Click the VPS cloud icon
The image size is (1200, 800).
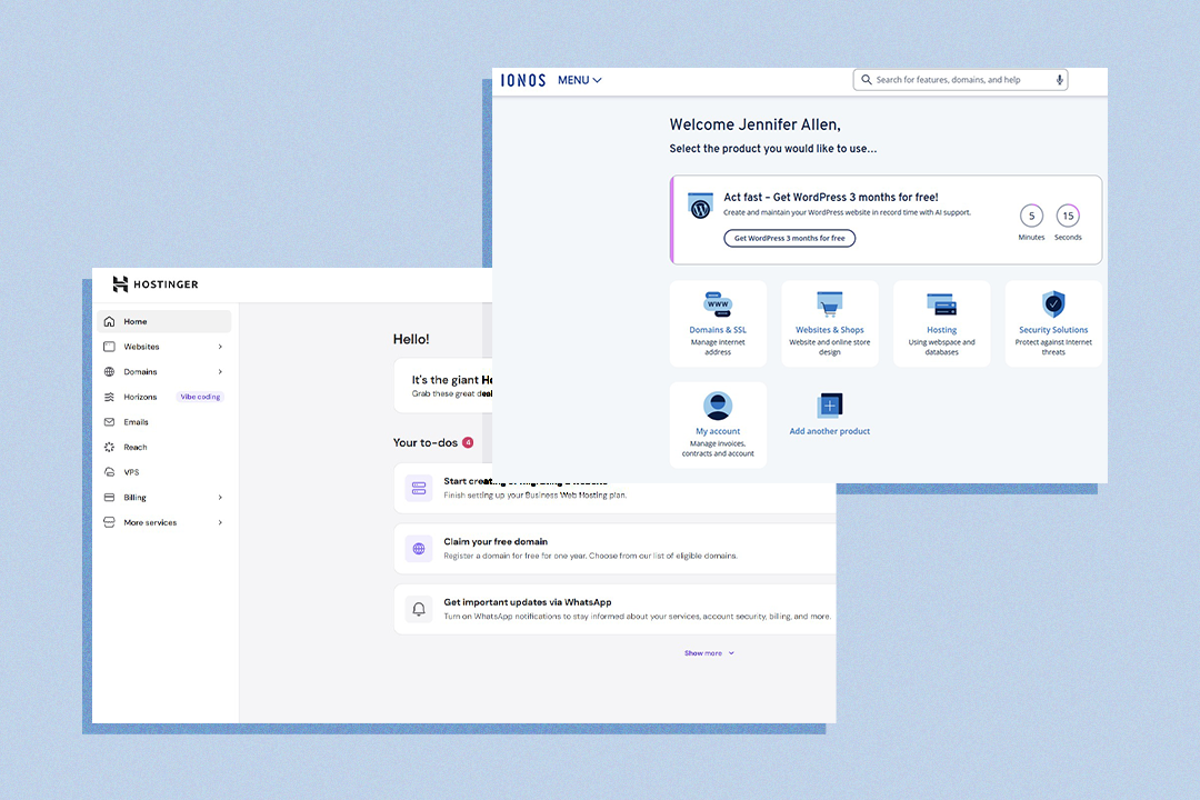[109, 472]
